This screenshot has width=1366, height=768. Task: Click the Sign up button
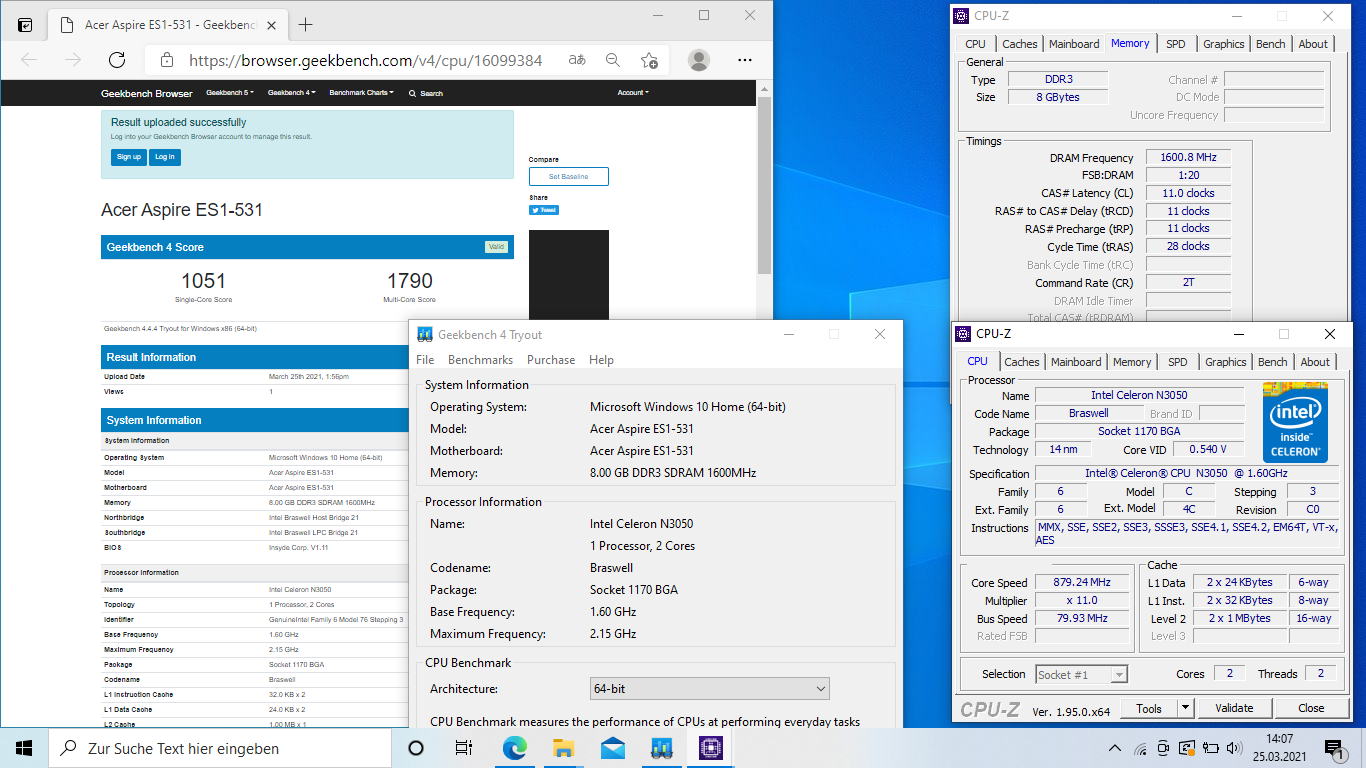click(128, 157)
